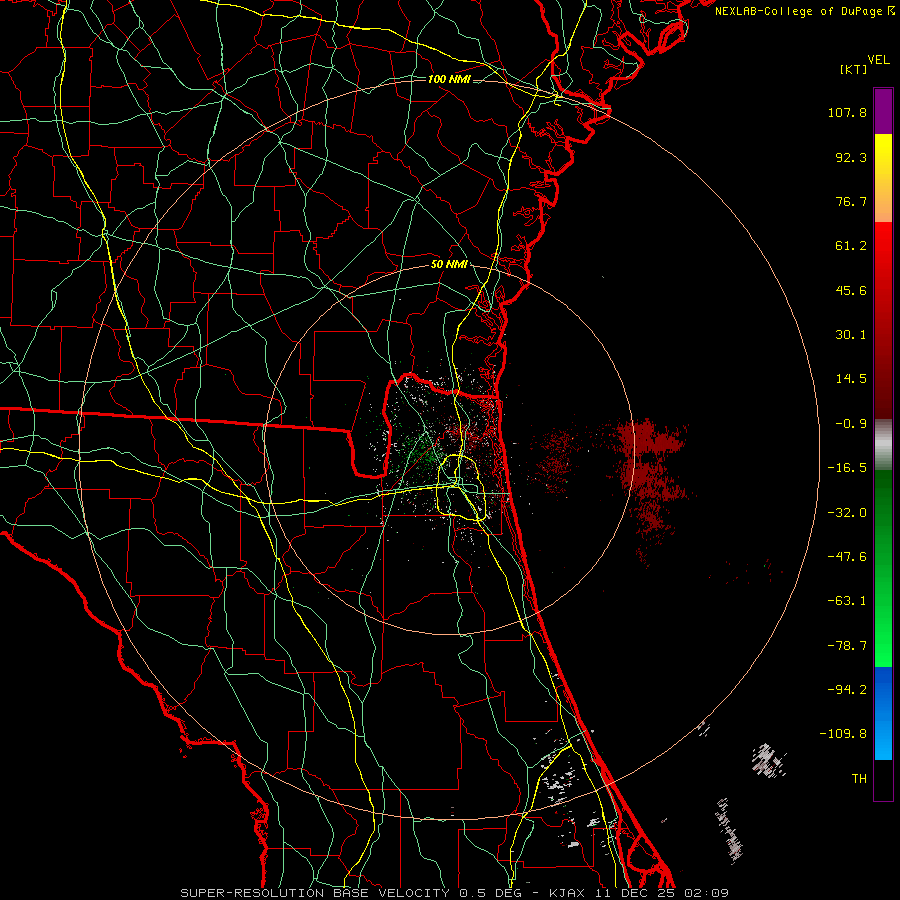
Task: Click the -109.8 velocity legend value
Action: pos(844,734)
